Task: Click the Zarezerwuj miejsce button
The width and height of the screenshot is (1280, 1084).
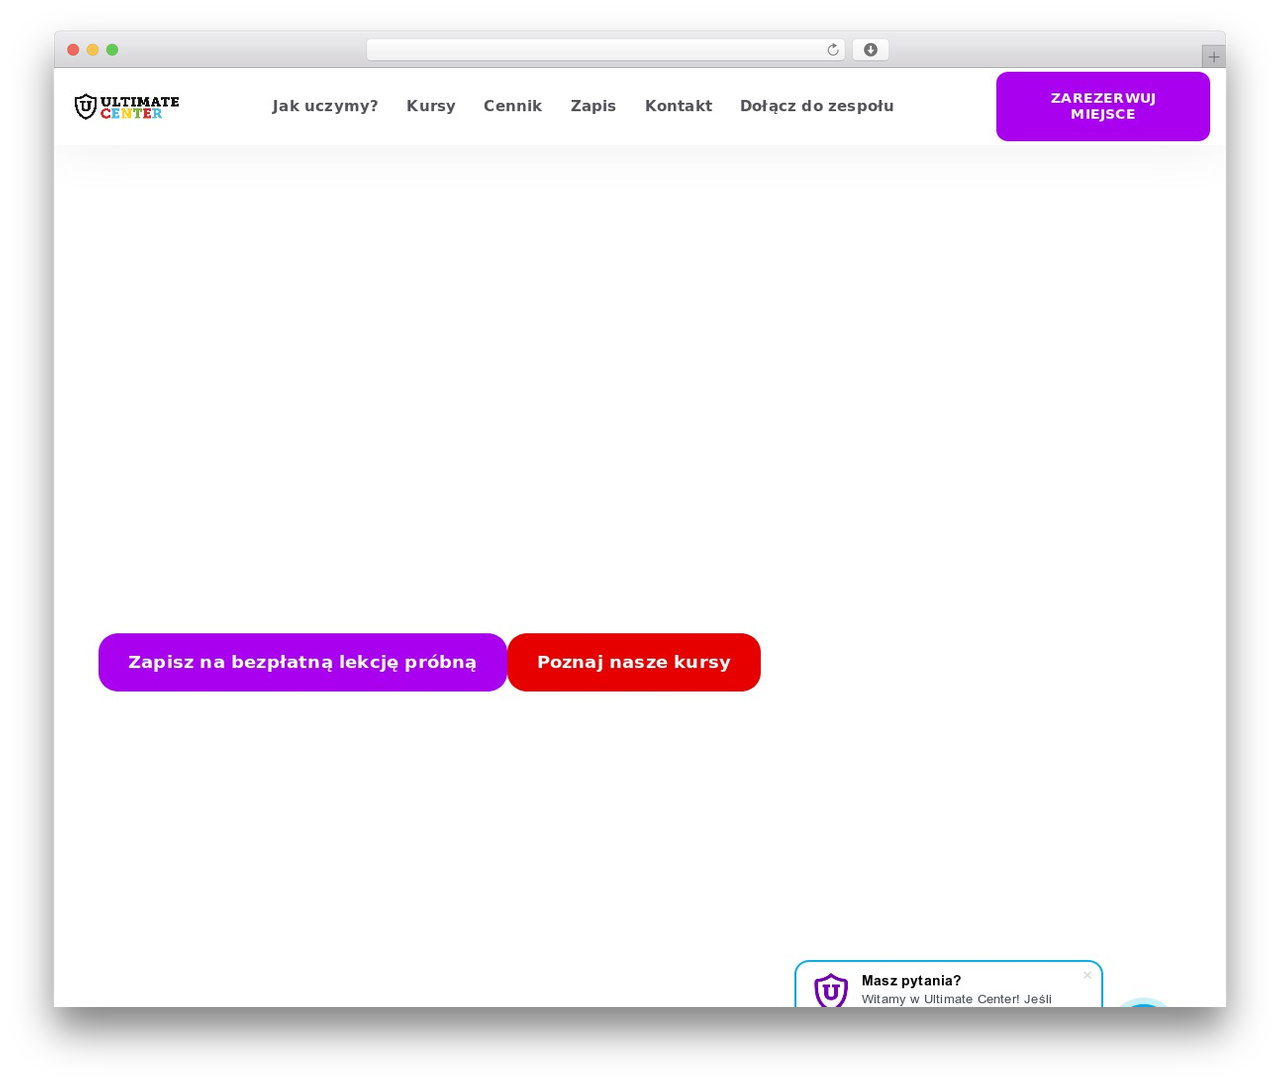Action: pos(1103,106)
